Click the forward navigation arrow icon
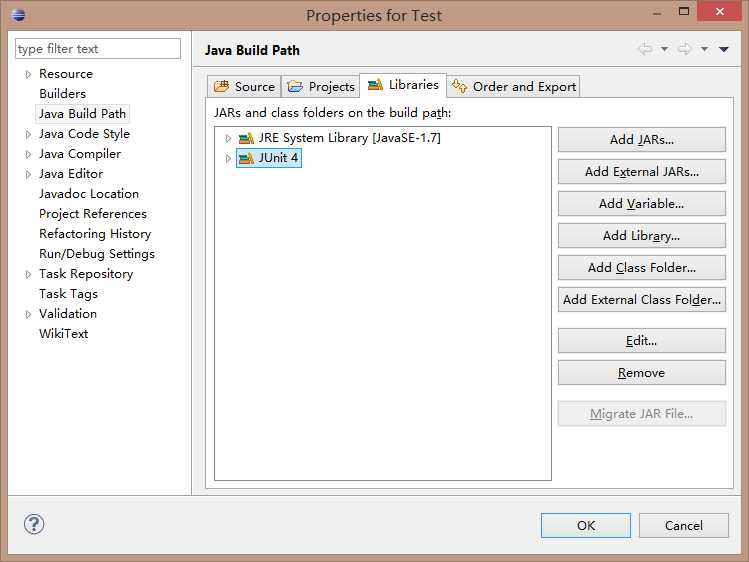The width and height of the screenshot is (749, 562). [x=685, y=49]
